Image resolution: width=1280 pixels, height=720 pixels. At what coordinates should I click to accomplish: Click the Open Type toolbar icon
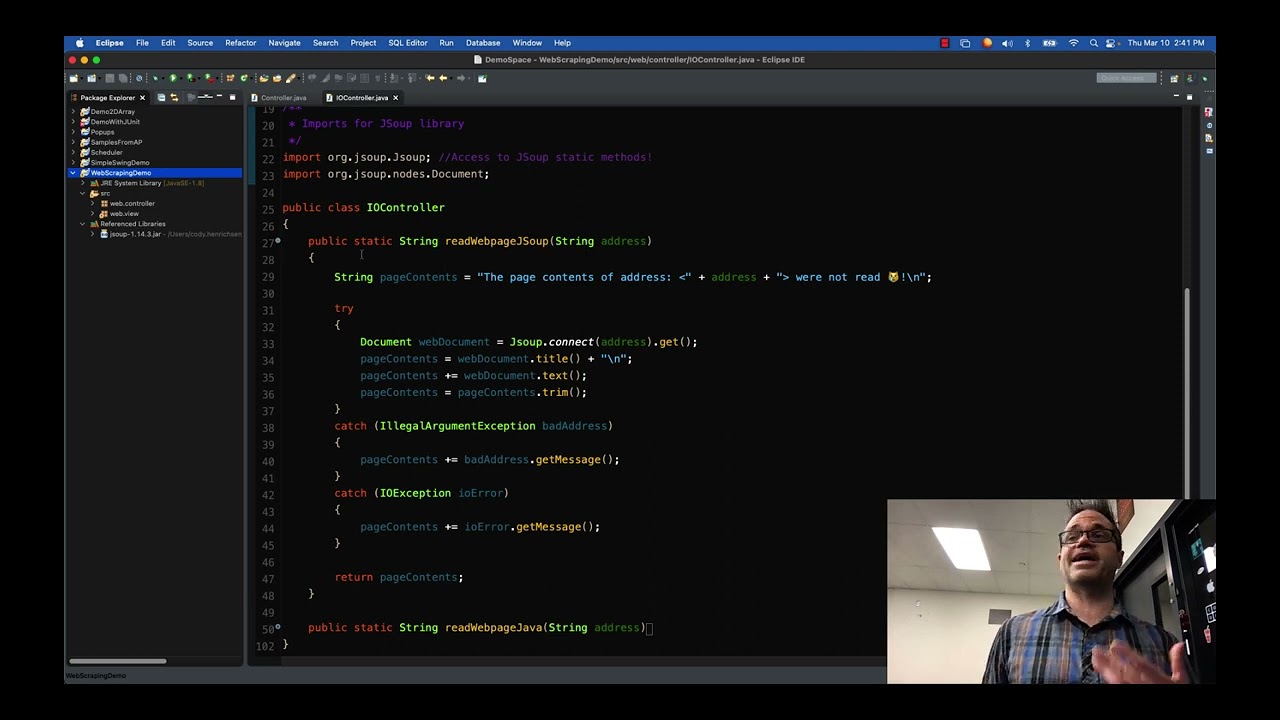[264, 78]
